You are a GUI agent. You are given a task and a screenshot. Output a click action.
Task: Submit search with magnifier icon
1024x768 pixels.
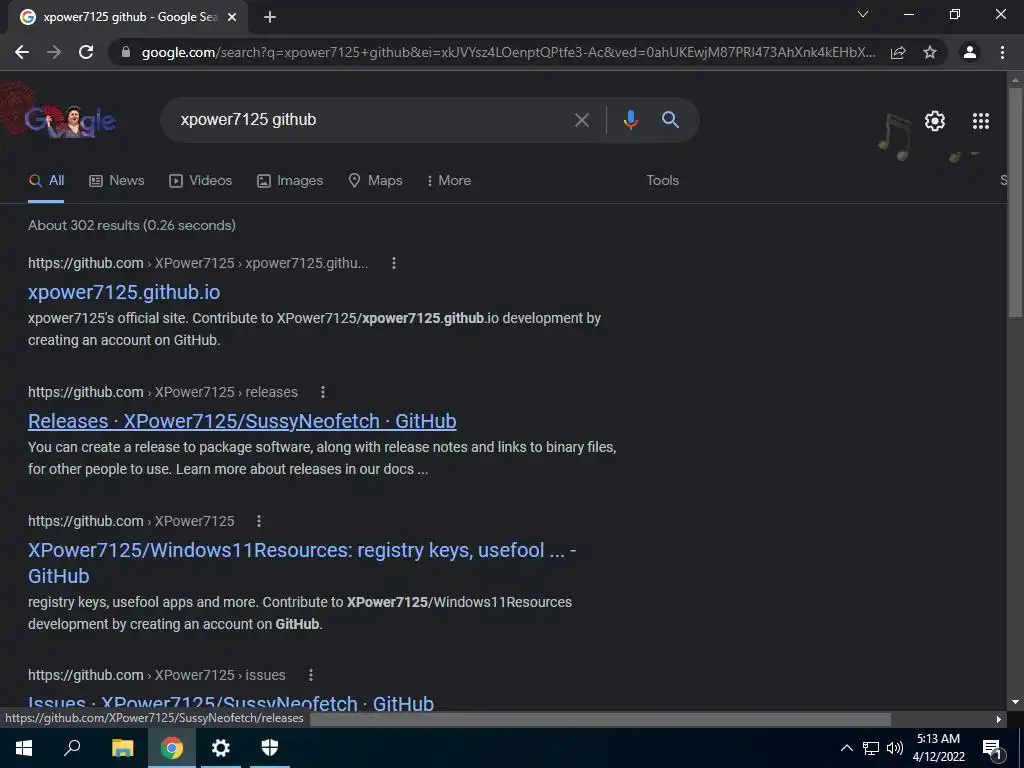[670, 120]
